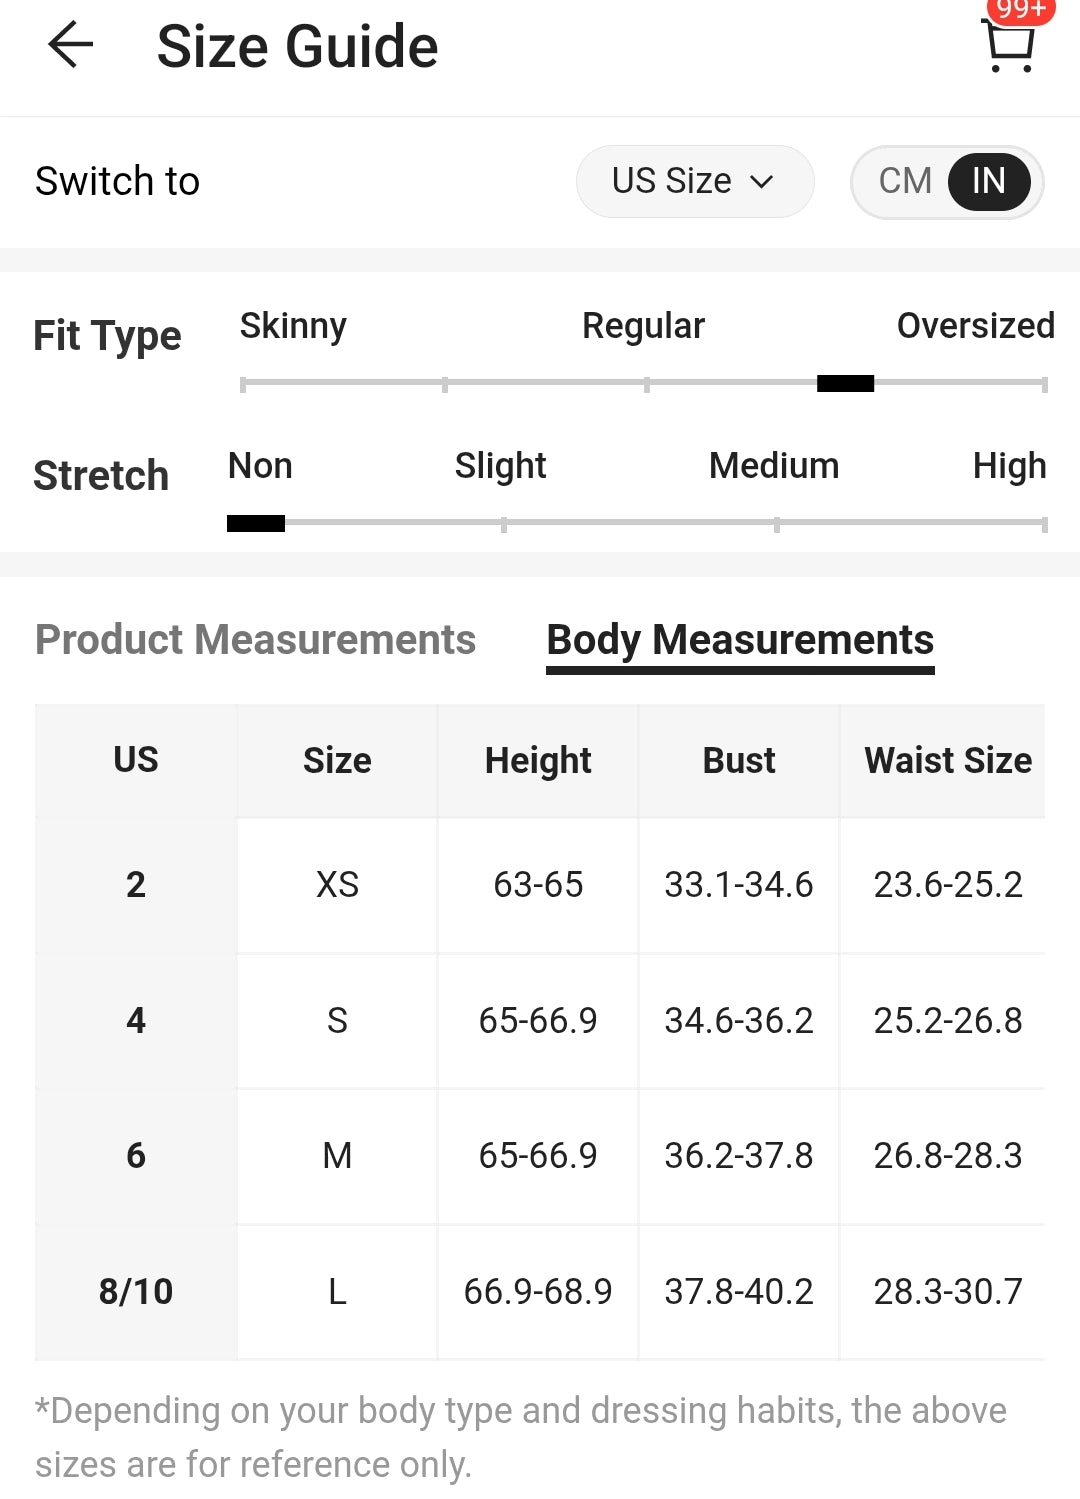Expand the US Size chevron arrow

coord(762,182)
